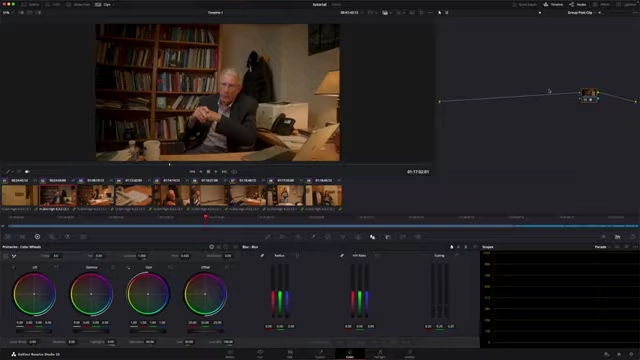Viewport: 640px width, 360px height.
Task: Open the viewer options three-dot menu
Action: [x=430, y=13]
